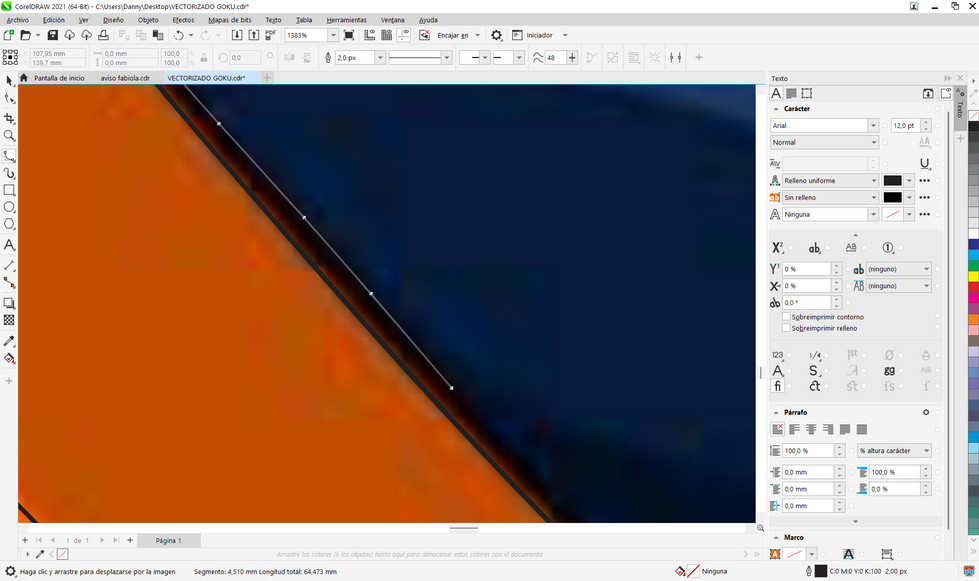Toggle full-screen preview icon
Viewport: 979px width, 581px height.
coord(348,36)
